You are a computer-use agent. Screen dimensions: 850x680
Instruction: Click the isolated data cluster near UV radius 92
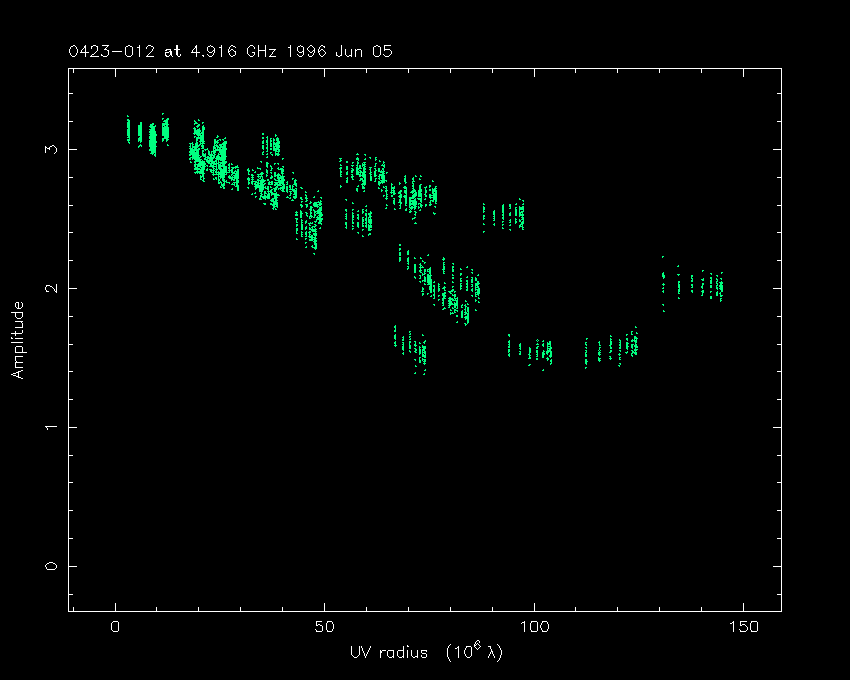[504, 215]
